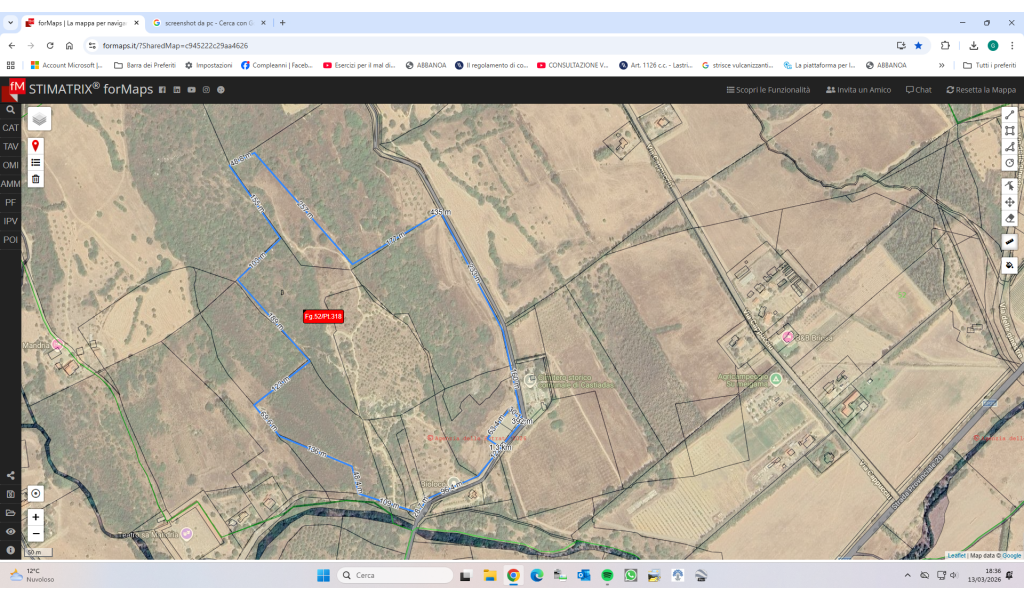Screen dimensions: 1024x600
Task: Choose the eraser tool on the map
Action: click(1009, 217)
